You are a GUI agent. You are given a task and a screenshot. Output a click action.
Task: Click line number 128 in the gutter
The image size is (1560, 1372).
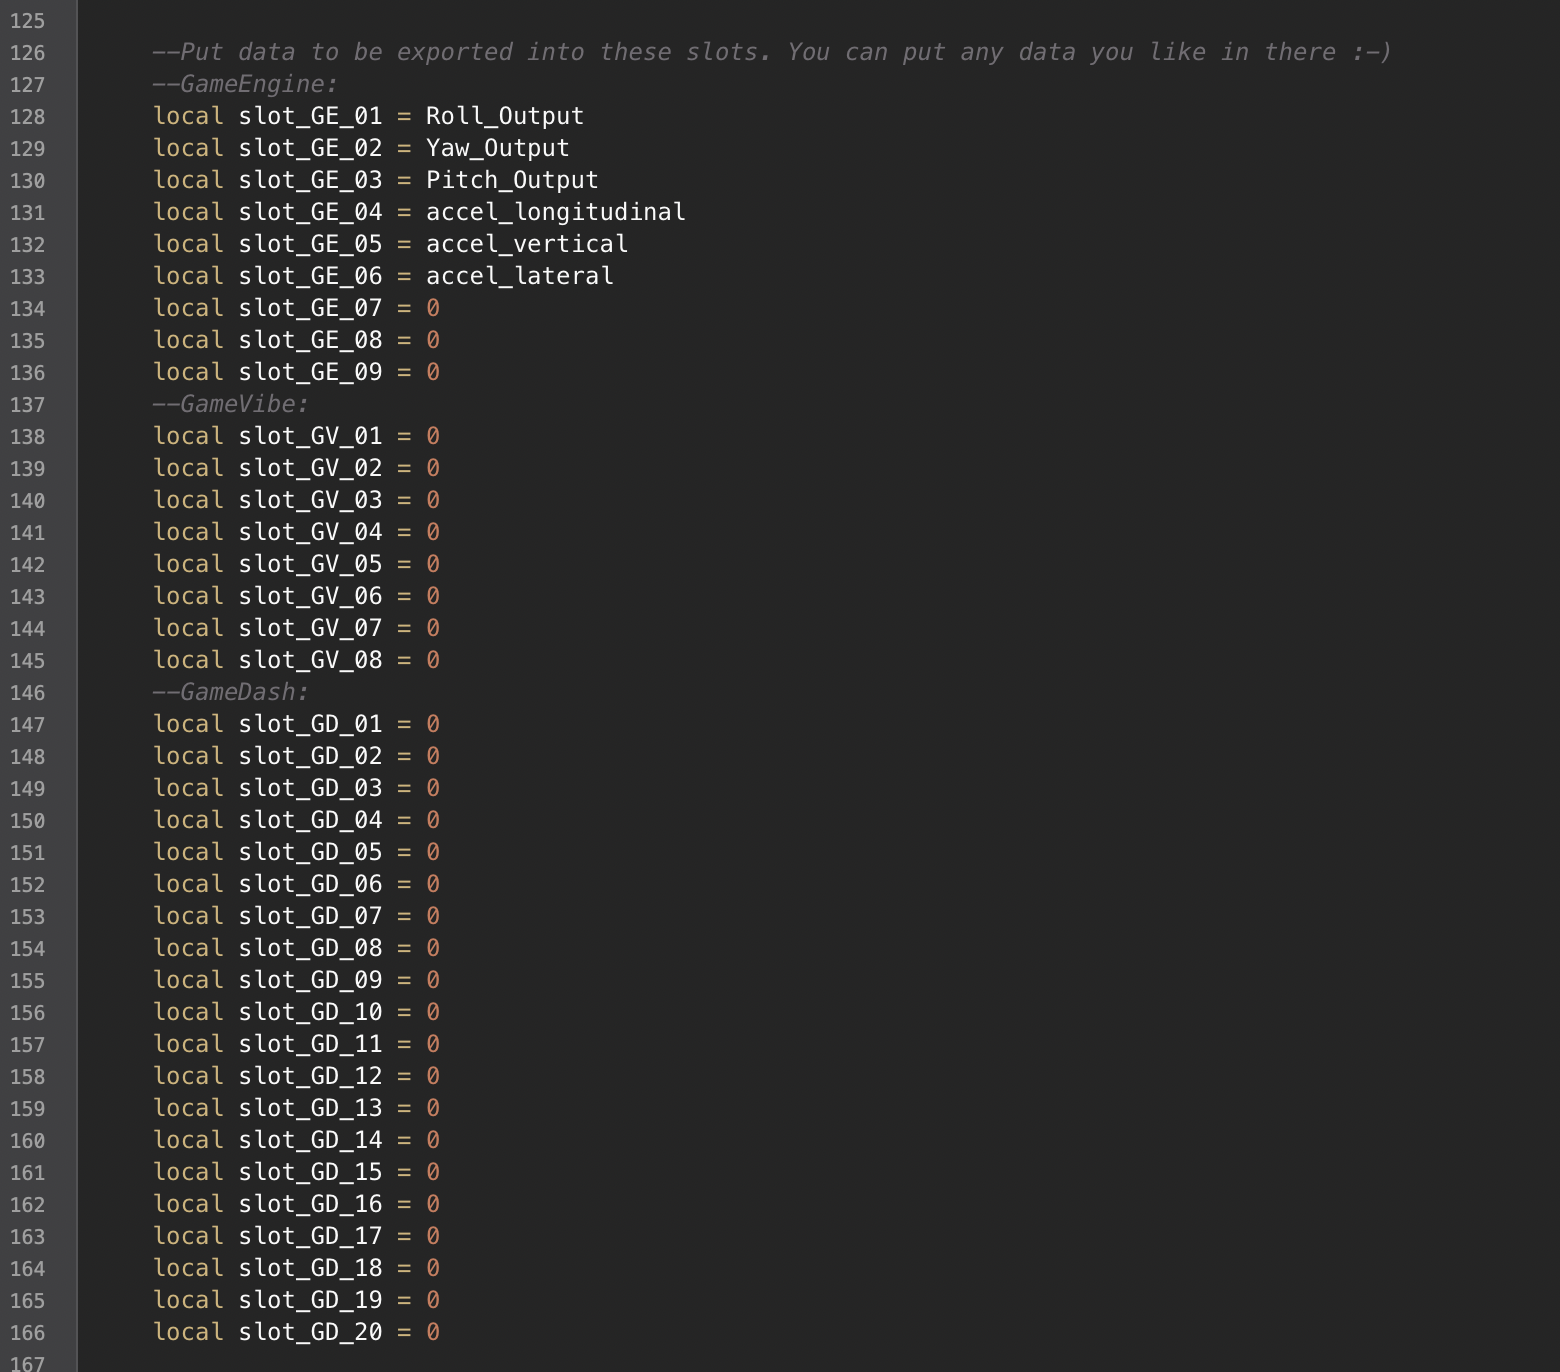tap(27, 117)
